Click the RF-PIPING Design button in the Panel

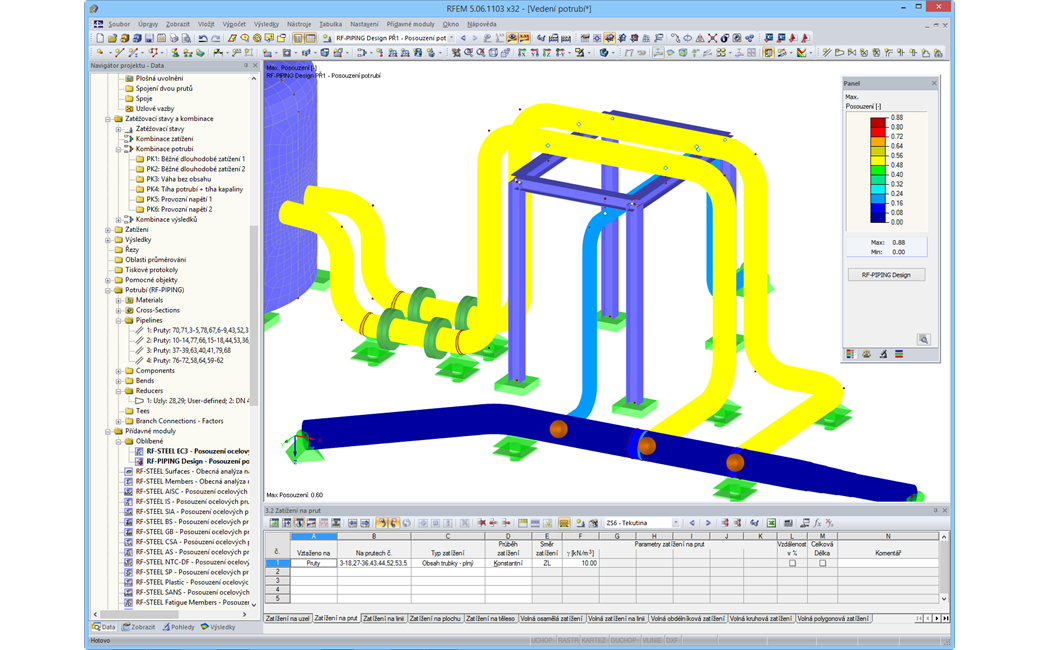pyautogui.click(x=887, y=274)
